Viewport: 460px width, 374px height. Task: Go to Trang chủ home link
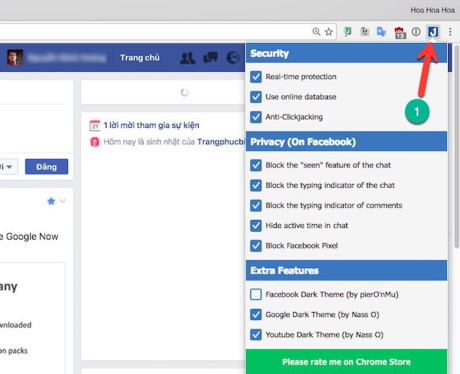(x=140, y=58)
